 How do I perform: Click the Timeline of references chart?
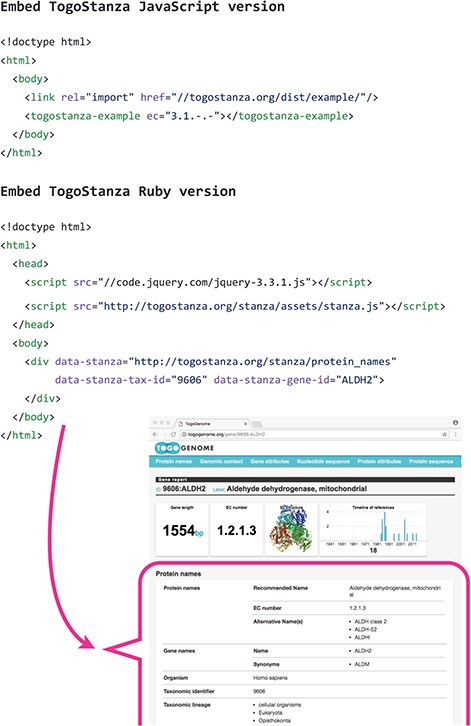(x=373, y=529)
